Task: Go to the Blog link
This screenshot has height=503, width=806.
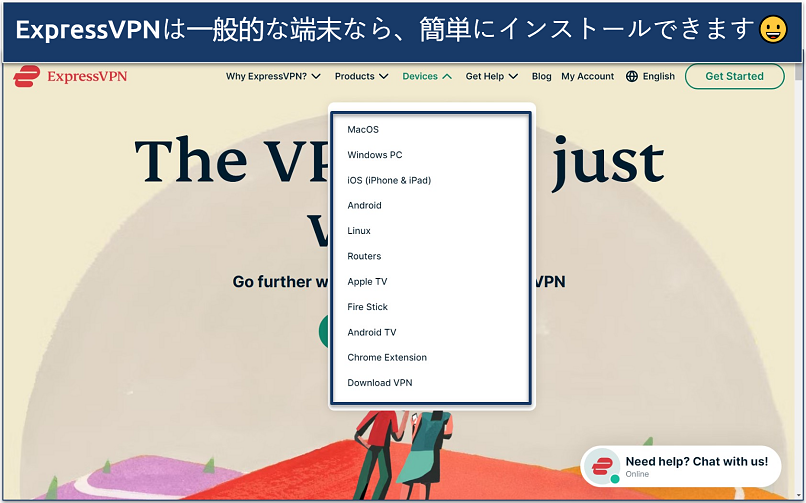Action: [541, 76]
